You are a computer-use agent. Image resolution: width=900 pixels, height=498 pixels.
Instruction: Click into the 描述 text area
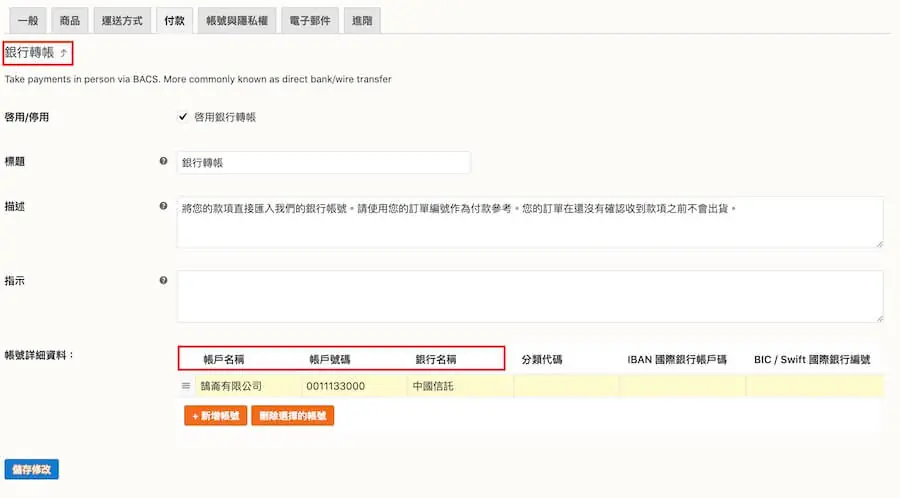530,222
